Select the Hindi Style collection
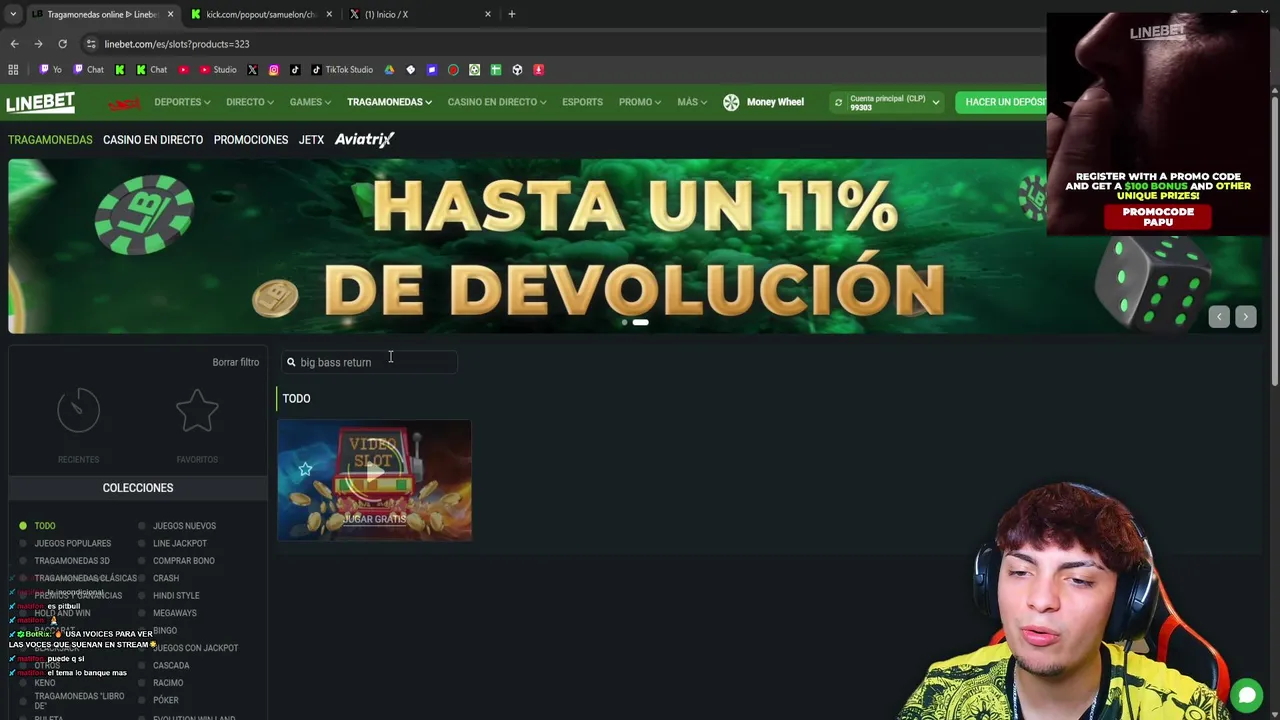Image resolution: width=1280 pixels, height=720 pixels. point(176,596)
